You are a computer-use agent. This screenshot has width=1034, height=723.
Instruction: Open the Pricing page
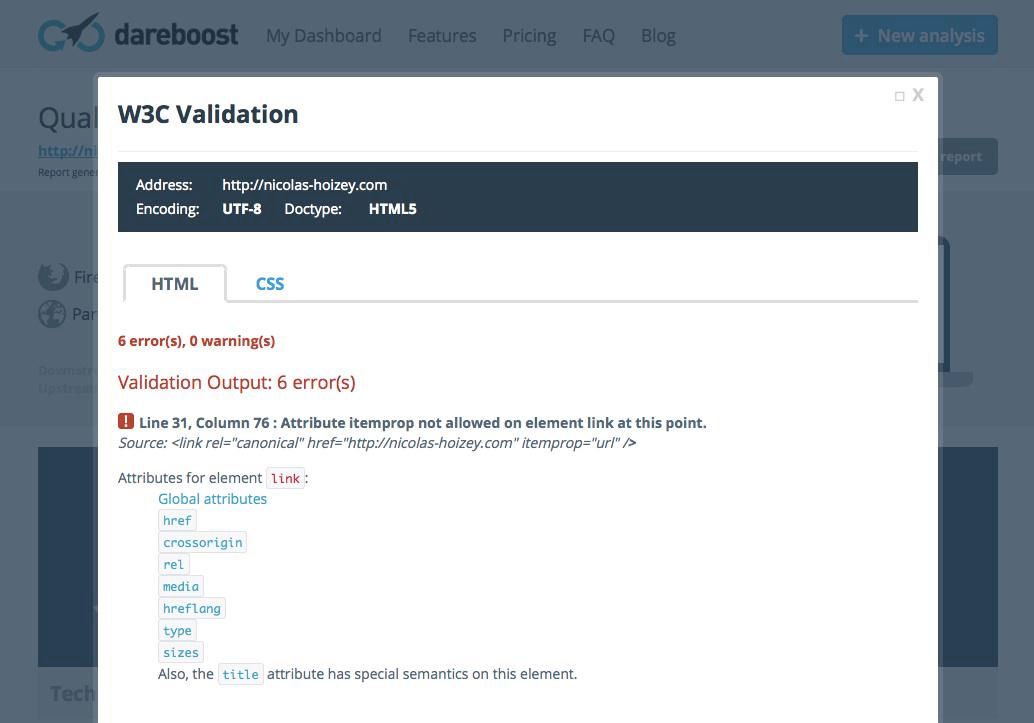point(529,36)
